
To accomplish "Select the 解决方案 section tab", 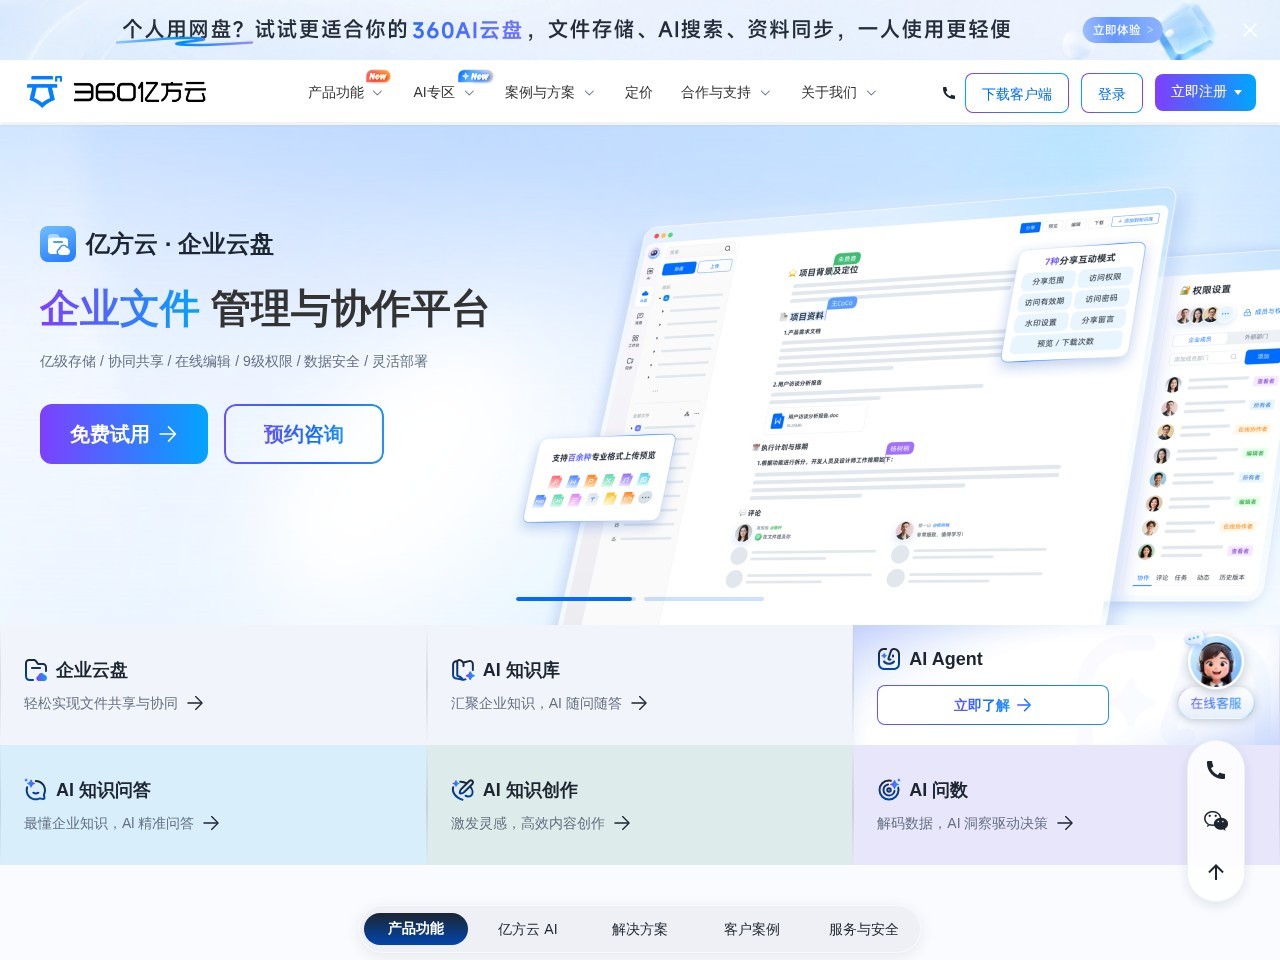I will point(640,929).
